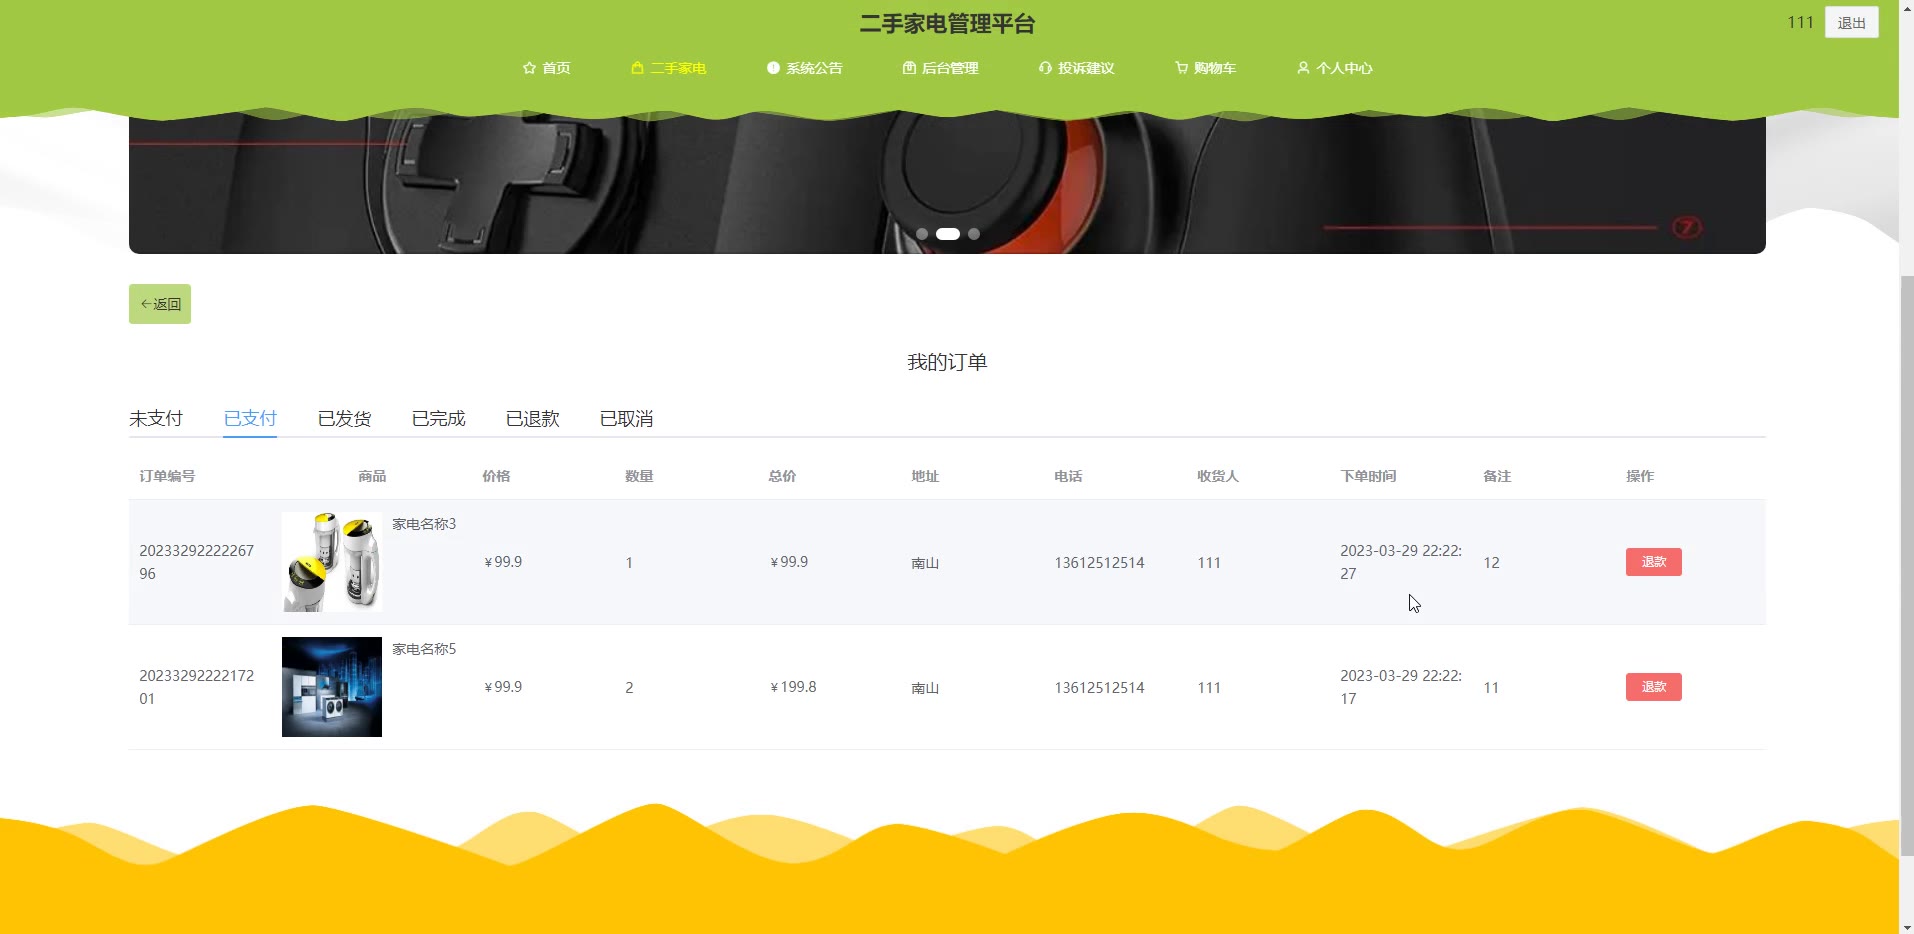Switch to the 已完成 tab
1914x934 pixels.
438,418
